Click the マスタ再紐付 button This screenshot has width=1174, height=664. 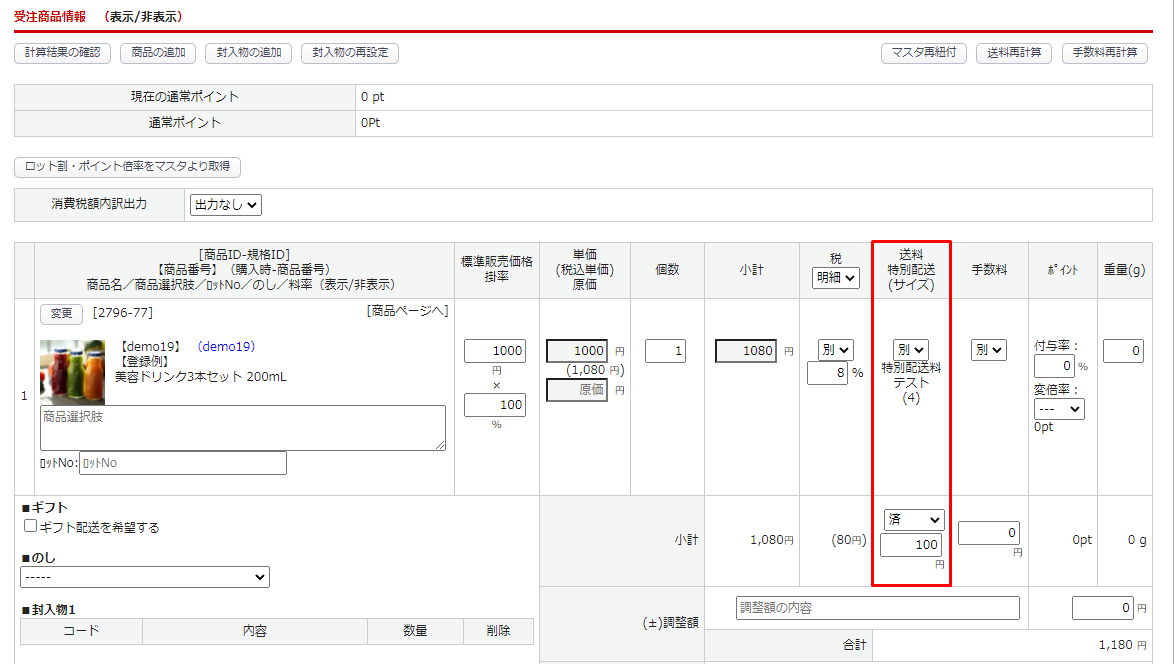923,53
